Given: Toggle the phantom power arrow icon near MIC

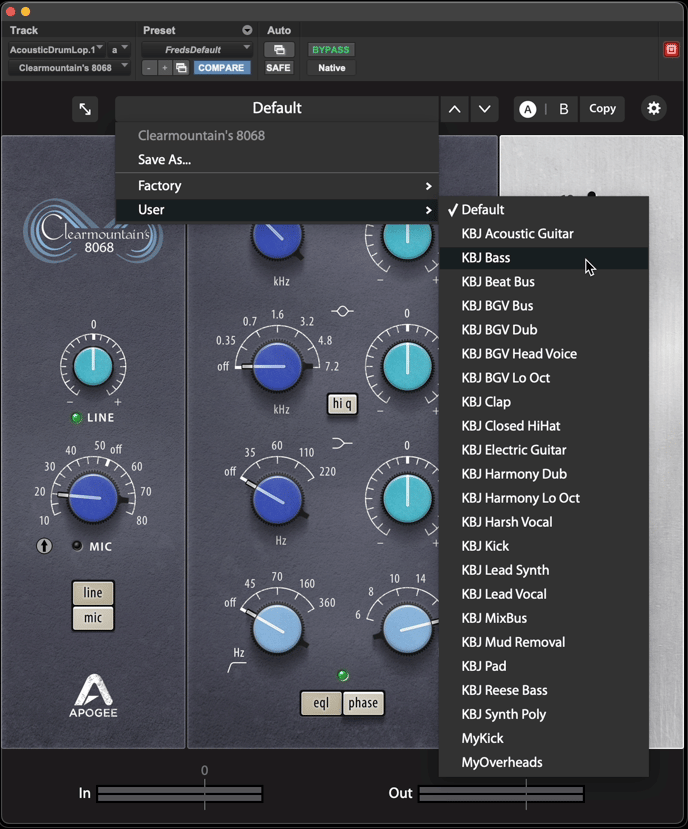Looking at the screenshot, I should click(x=44, y=546).
